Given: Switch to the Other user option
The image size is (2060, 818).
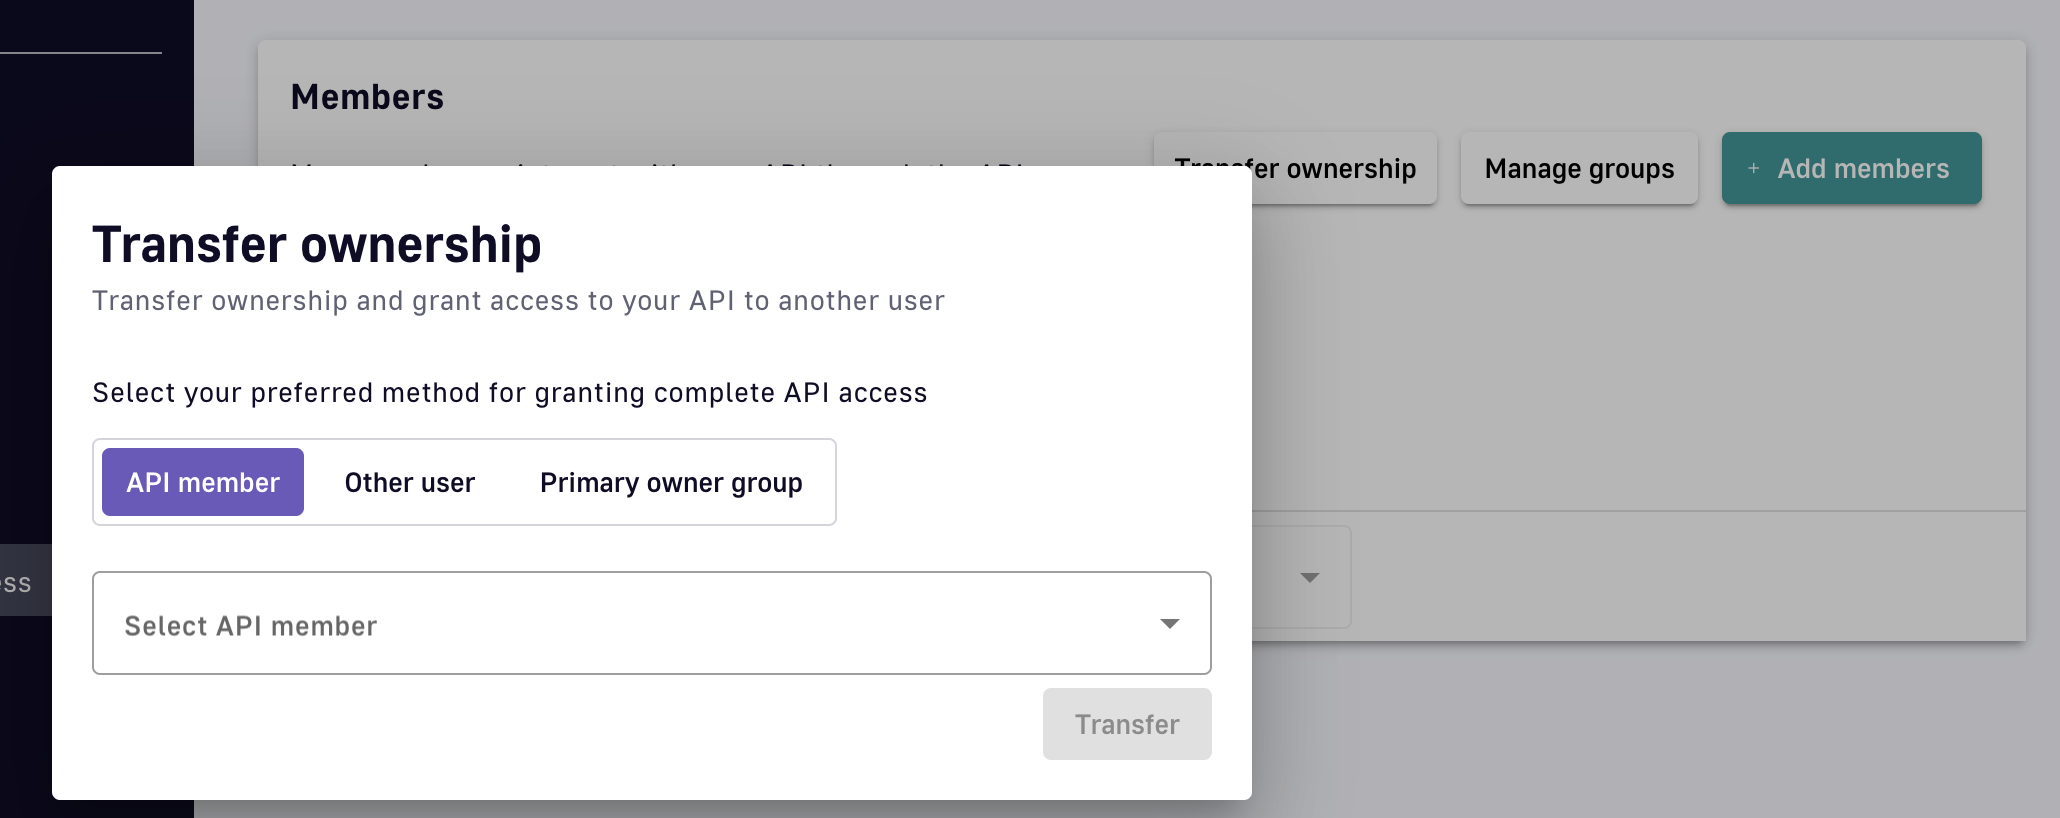Looking at the screenshot, I should point(410,482).
